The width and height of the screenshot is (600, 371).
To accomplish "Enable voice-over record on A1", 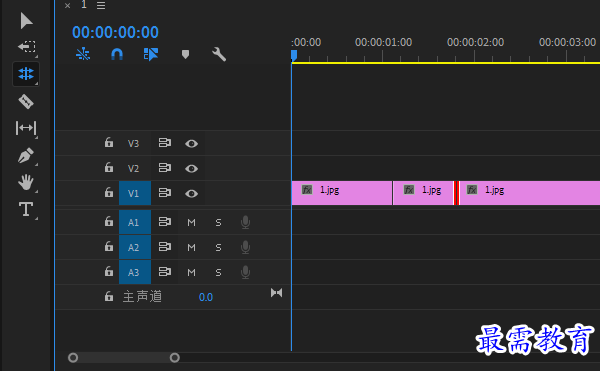I will [246, 222].
